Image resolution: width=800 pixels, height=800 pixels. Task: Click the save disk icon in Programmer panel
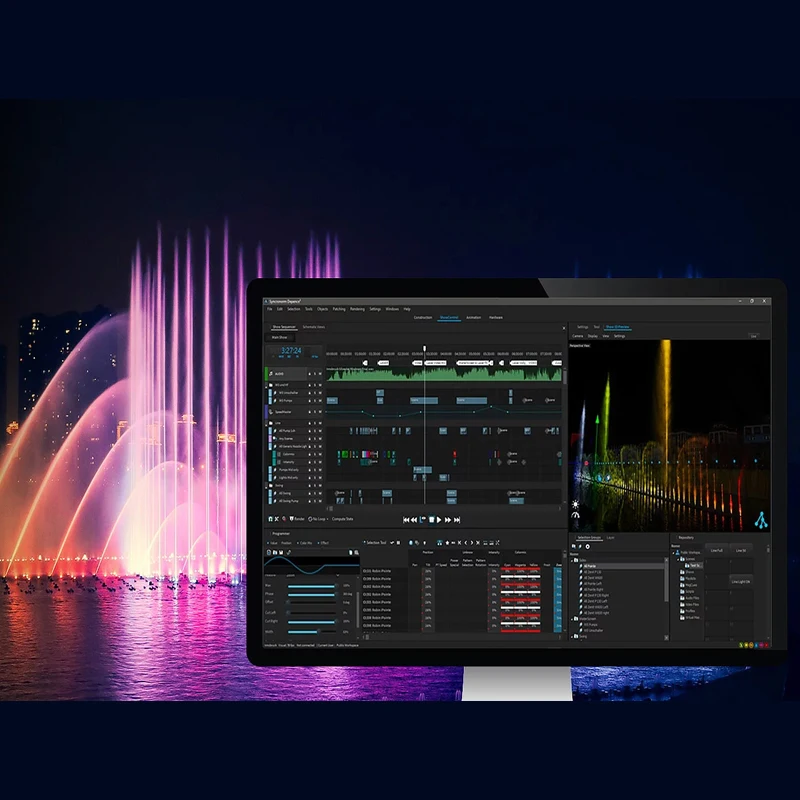click(x=281, y=552)
